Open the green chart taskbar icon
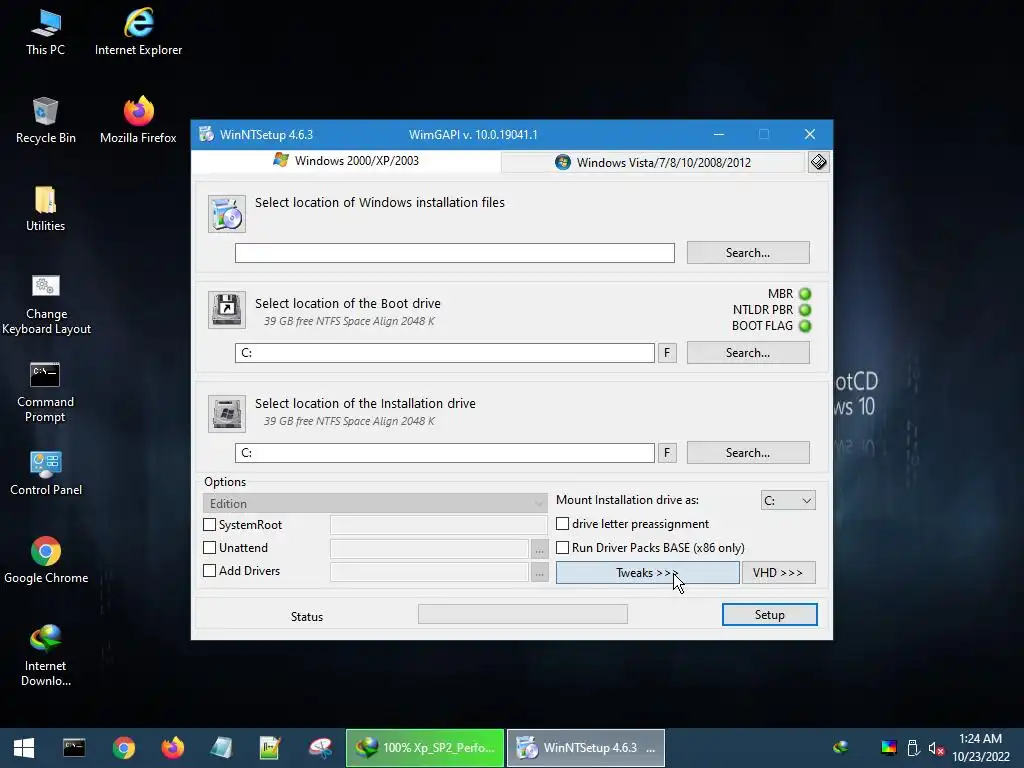Viewport: 1024px width, 768px height. point(270,748)
